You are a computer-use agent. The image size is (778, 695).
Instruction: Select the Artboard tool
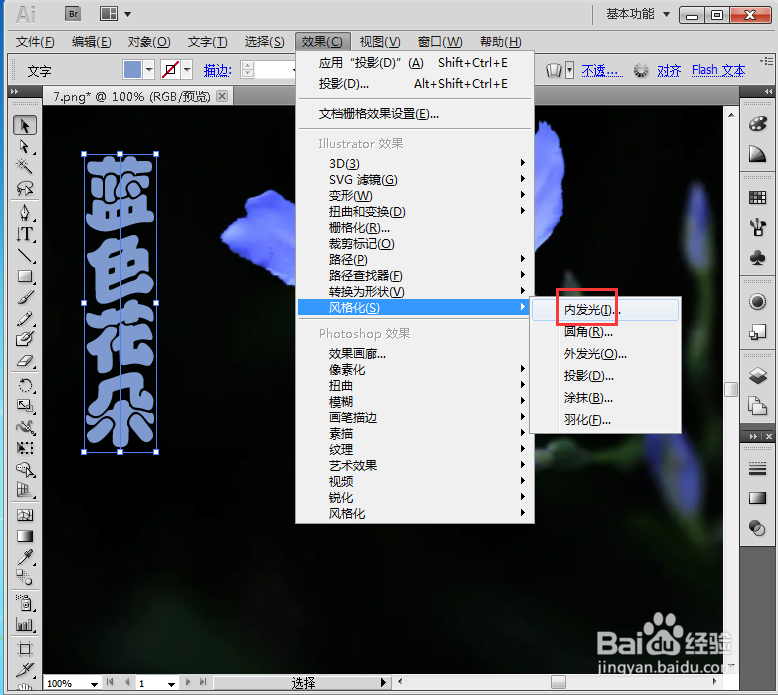24,649
